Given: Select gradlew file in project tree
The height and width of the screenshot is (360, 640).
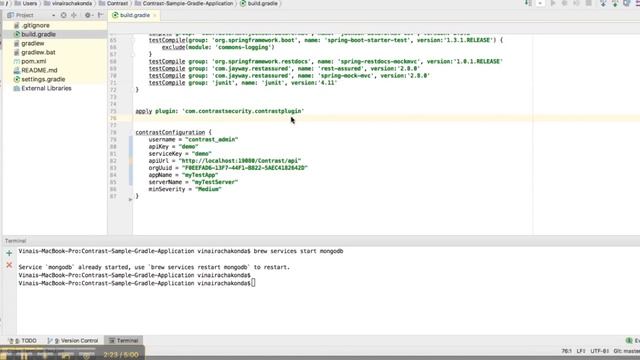Looking at the screenshot, I should (33, 43).
